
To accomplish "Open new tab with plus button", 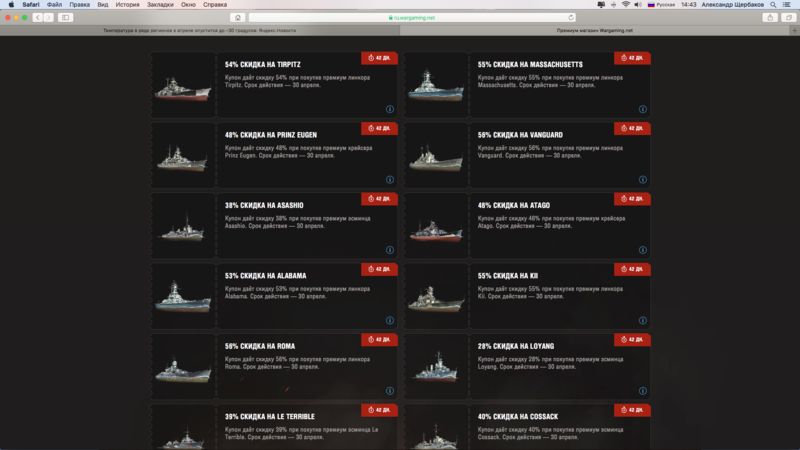I will point(794,31).
